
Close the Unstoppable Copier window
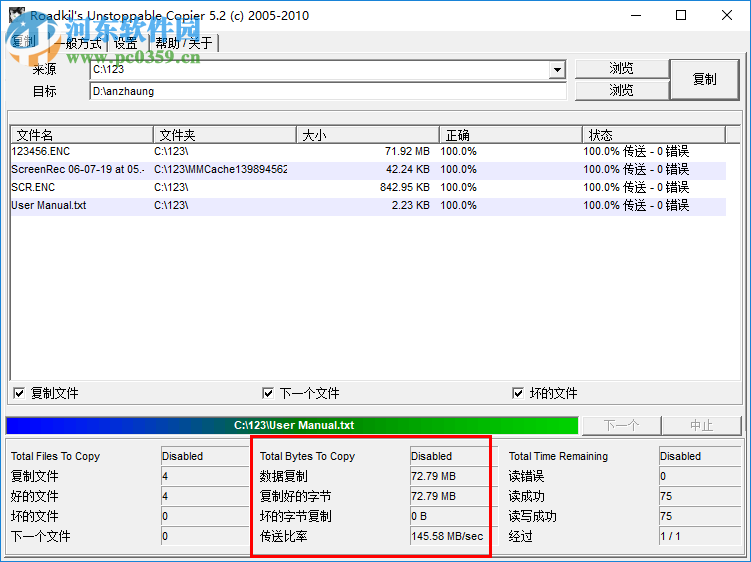click(727, 15)
